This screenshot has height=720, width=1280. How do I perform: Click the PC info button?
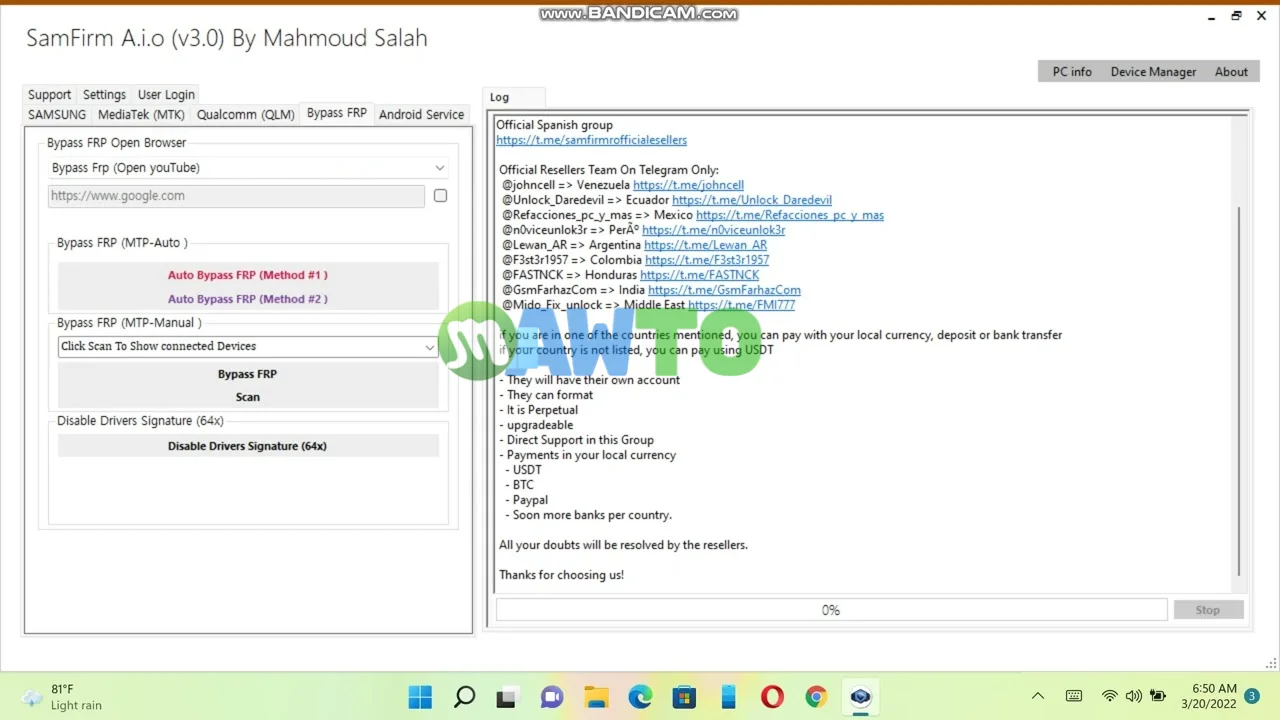point(1072,72)
